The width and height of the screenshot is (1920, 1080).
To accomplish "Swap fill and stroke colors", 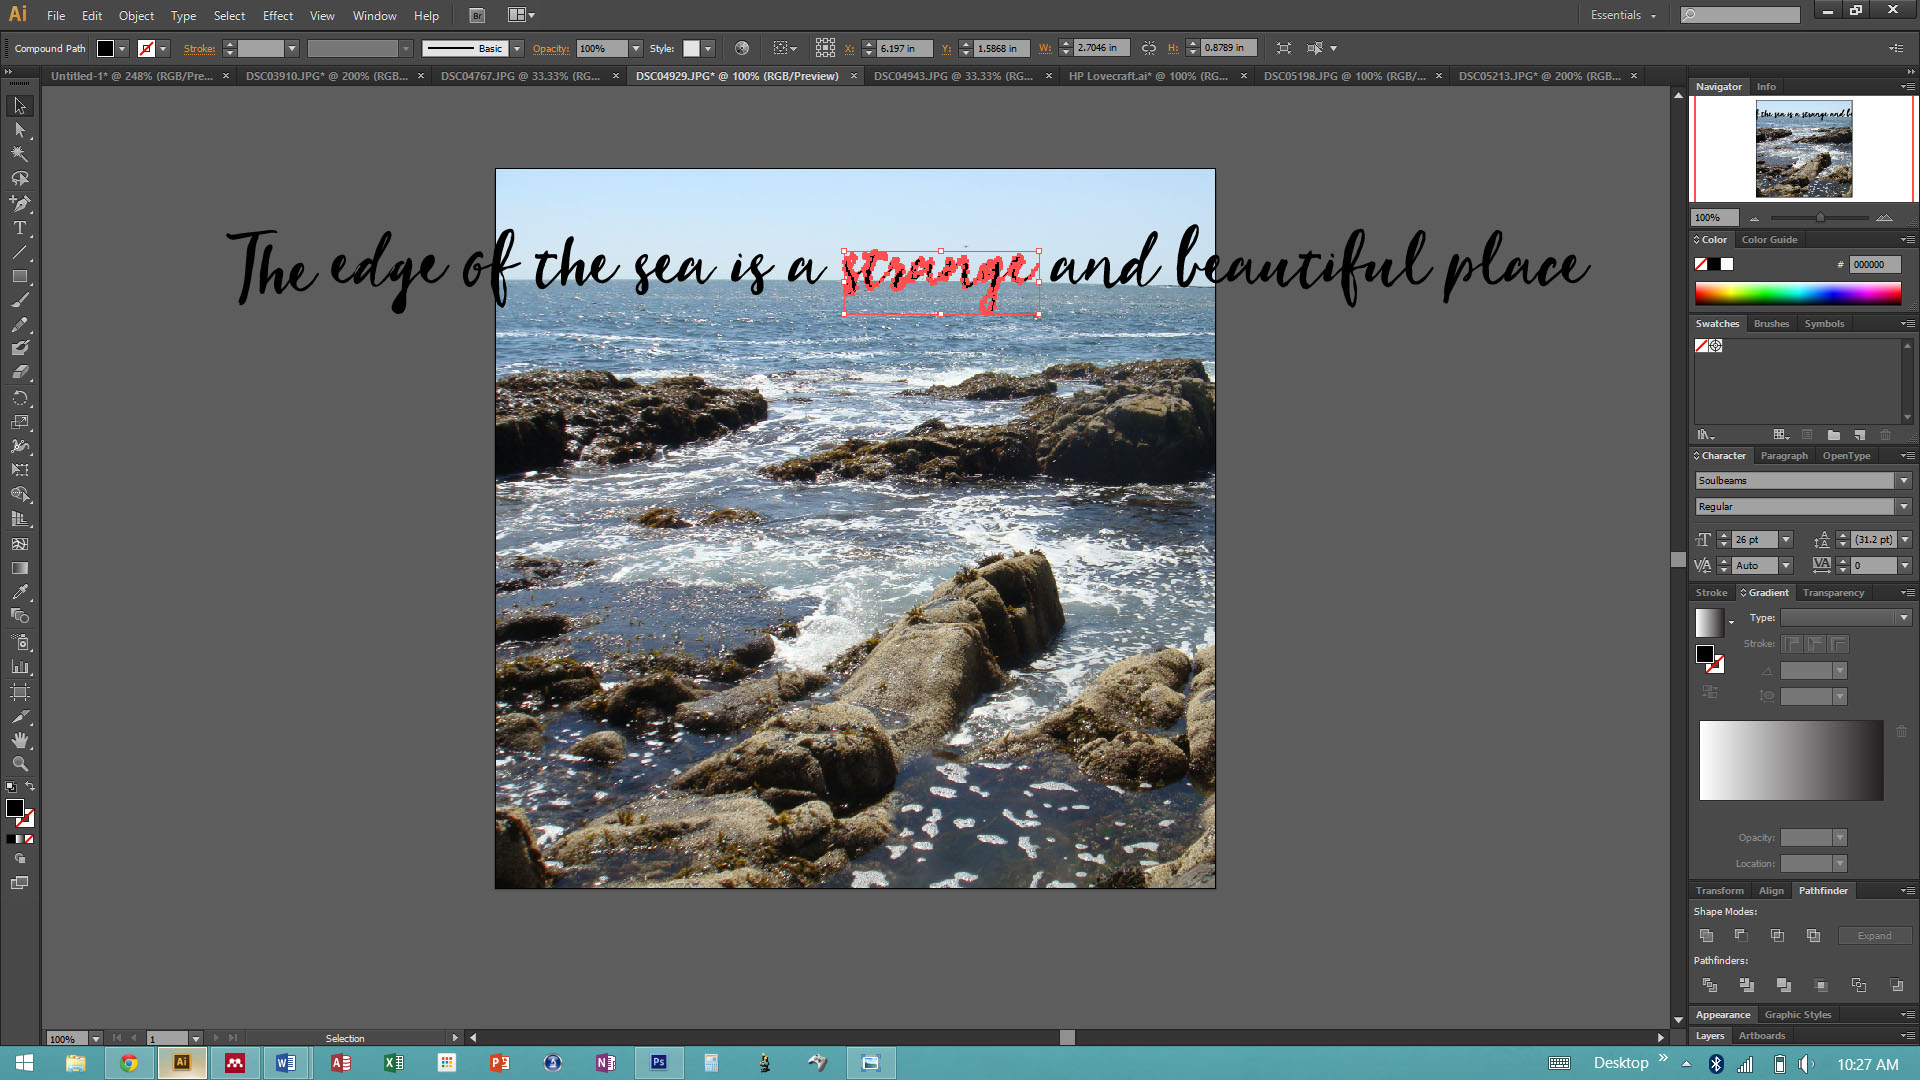I will (30, 787).
